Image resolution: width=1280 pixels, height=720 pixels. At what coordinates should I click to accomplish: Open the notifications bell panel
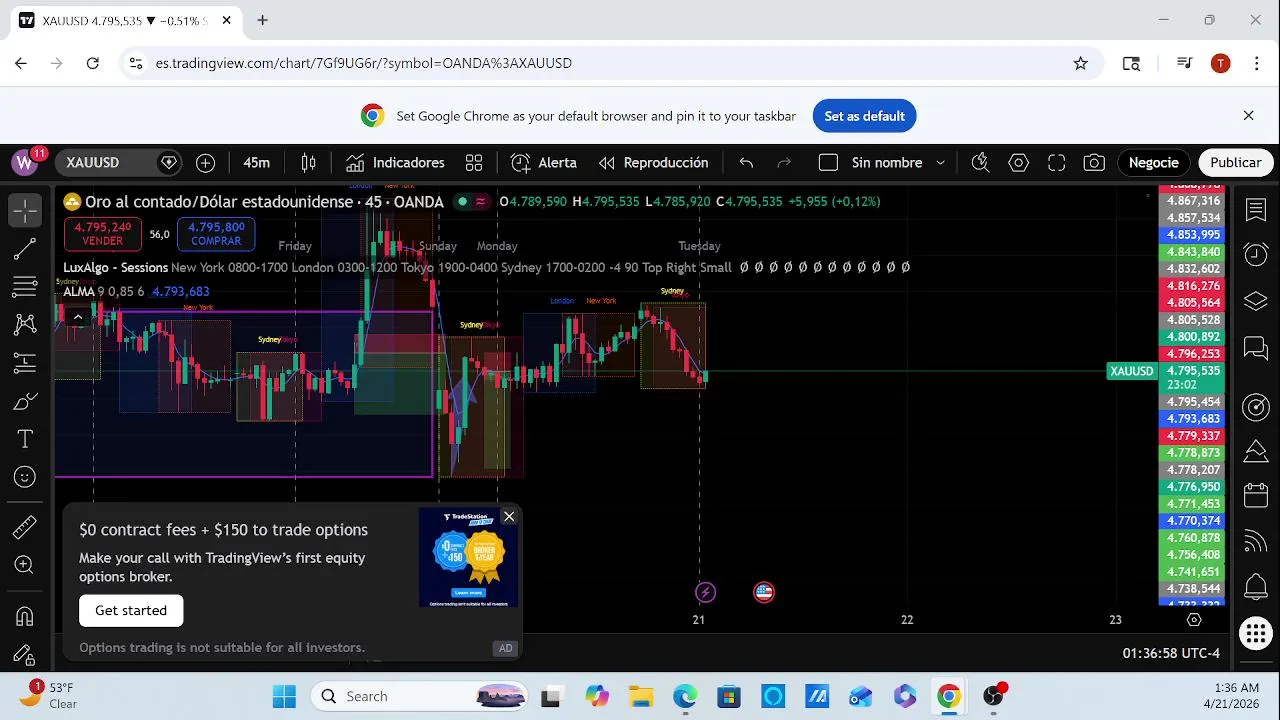point(1256,587)
